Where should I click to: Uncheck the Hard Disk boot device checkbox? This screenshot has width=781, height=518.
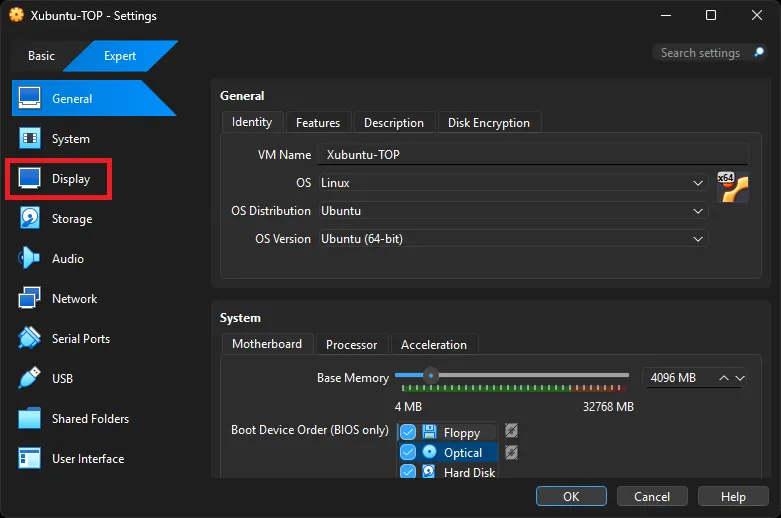[408, 471]
